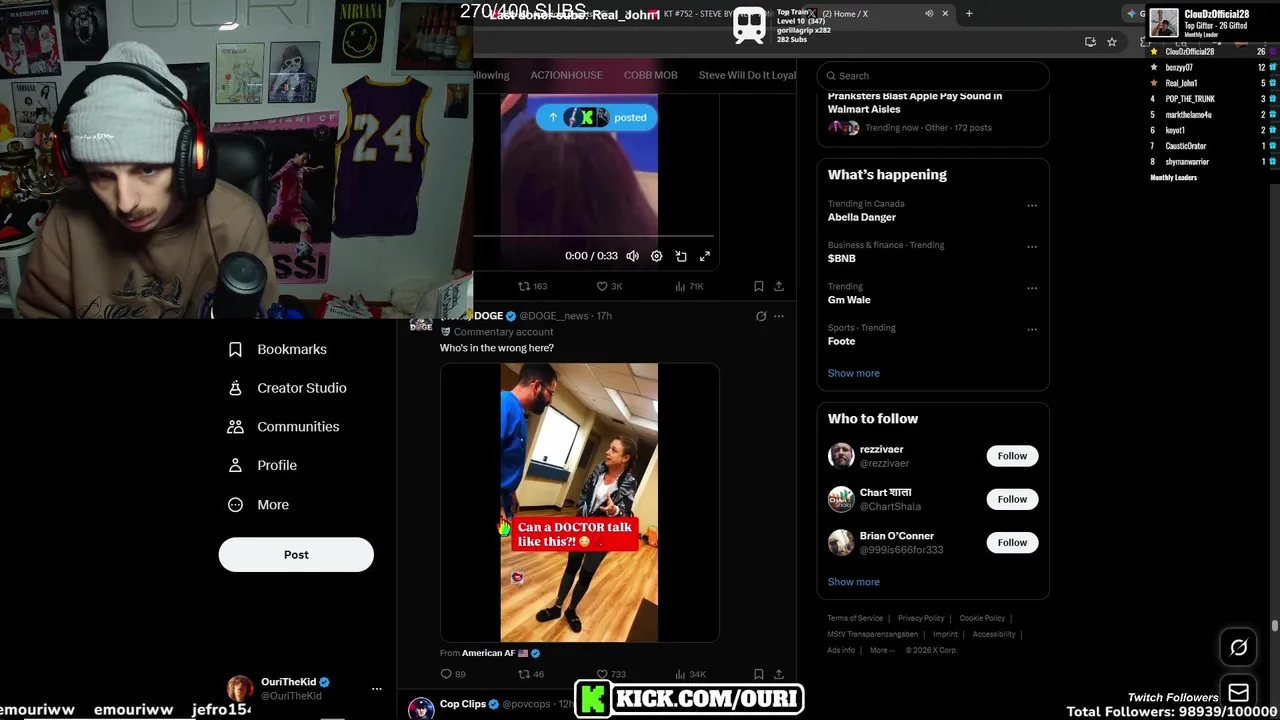Open Cookie Policy footer link
The image size is (1280, 720).
982,618
